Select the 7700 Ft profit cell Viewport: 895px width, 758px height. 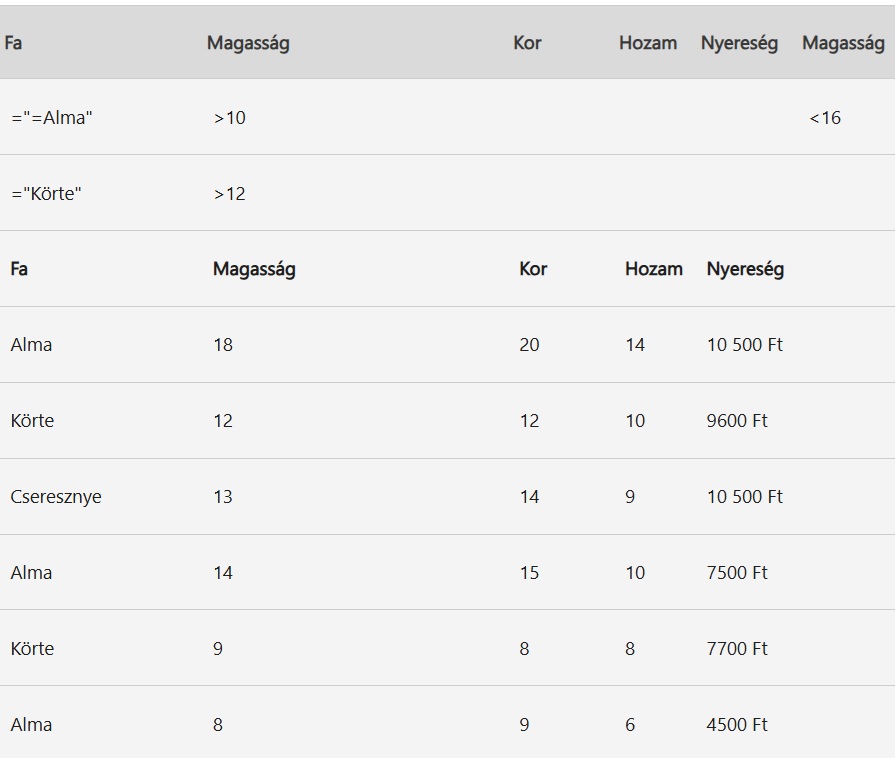point(737,649)
